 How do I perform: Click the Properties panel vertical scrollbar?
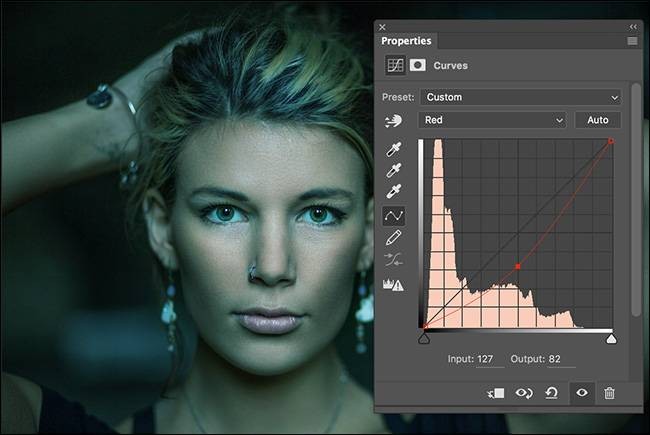(x=636, y=200)
